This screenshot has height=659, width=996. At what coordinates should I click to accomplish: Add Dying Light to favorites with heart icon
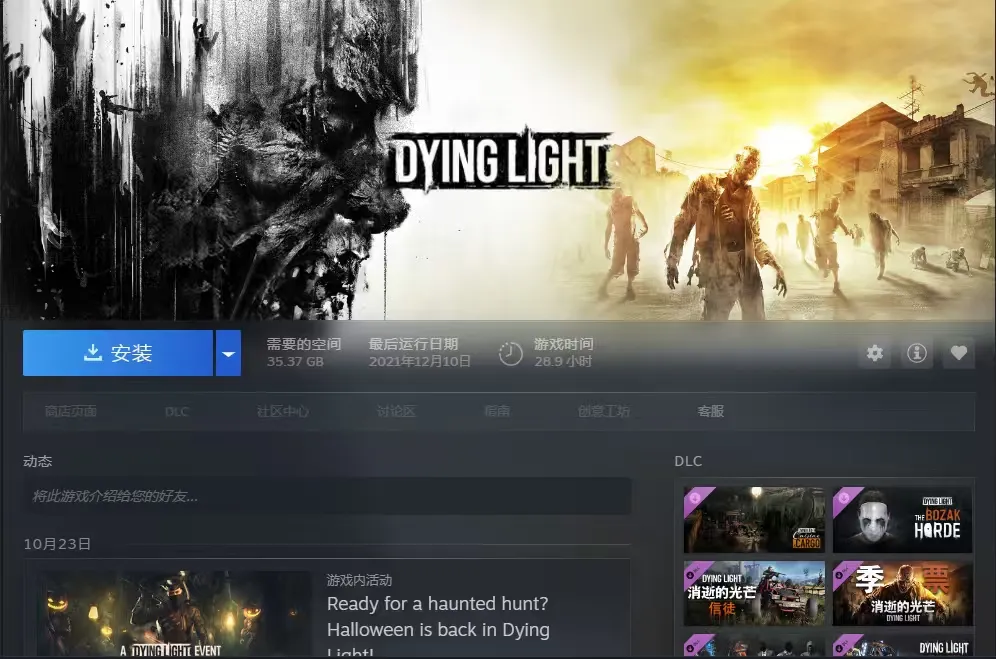click(x=958, y=353)
